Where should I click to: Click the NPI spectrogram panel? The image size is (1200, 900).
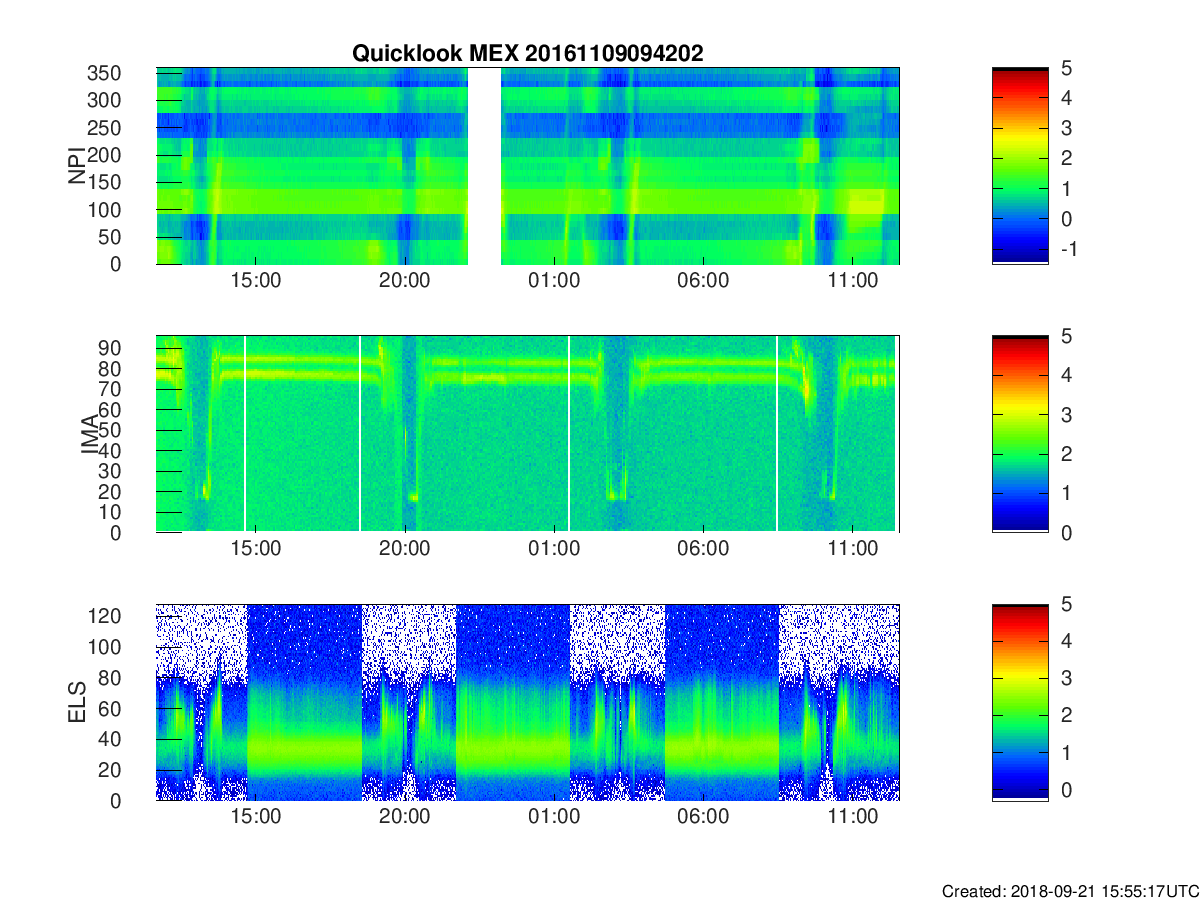pos(528,166)
